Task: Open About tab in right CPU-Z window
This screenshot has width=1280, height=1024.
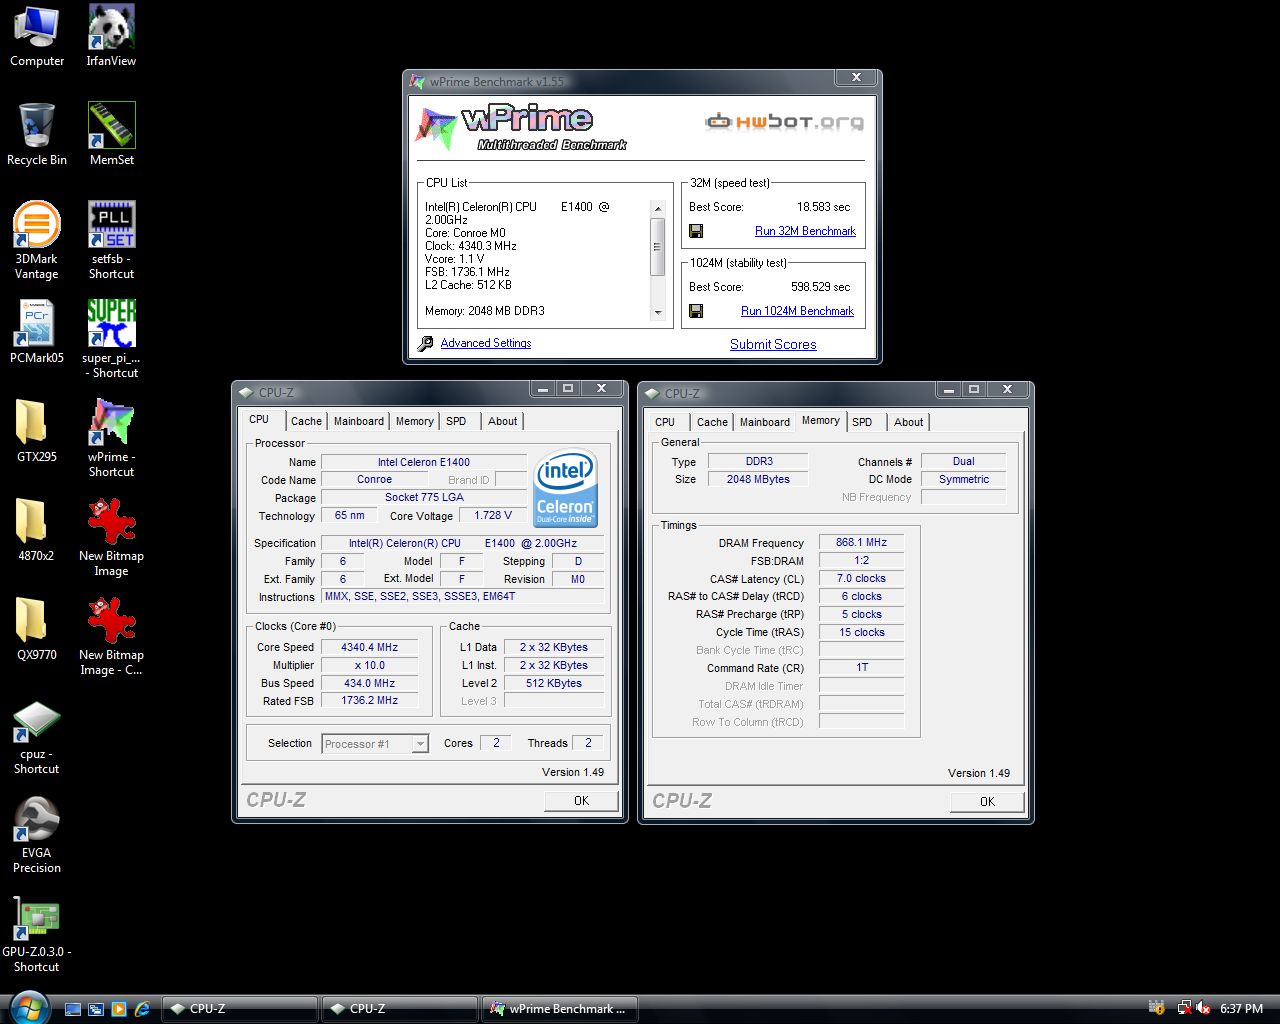Action: click(909, 422)
